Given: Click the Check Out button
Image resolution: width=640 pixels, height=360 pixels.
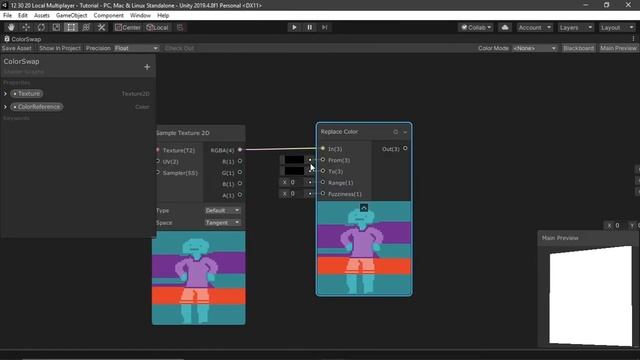Looking at the screenshot, I should click(x=180, y=48).
